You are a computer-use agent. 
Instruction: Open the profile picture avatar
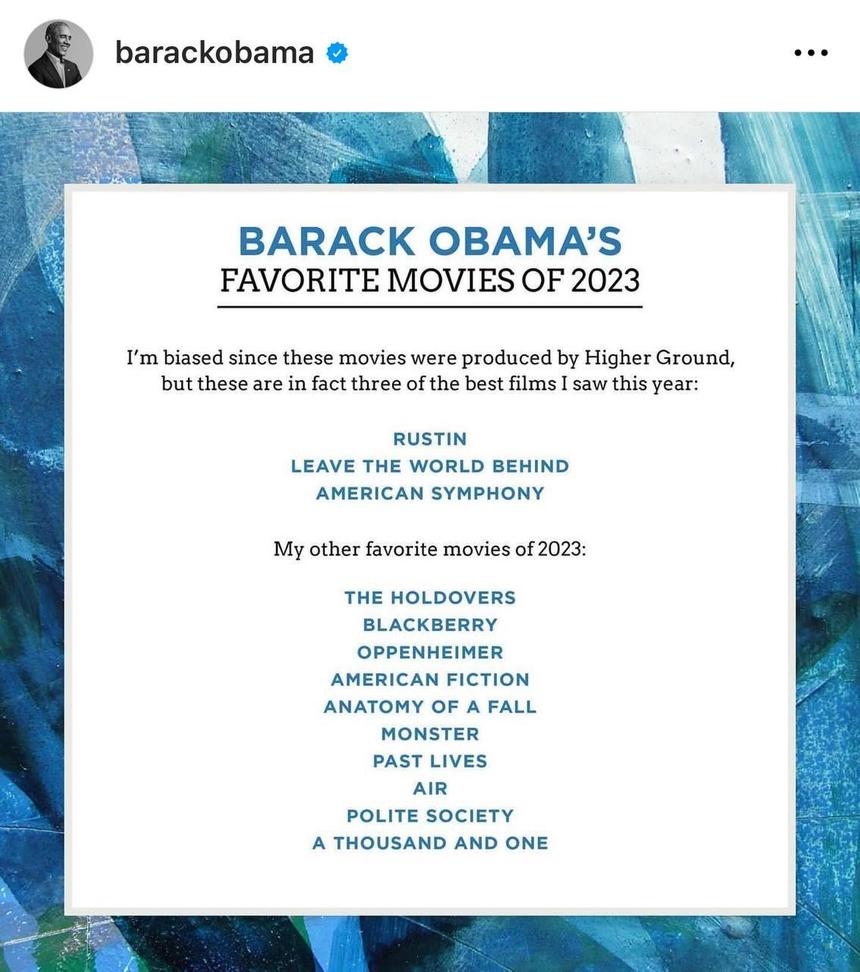click(58, 53)
